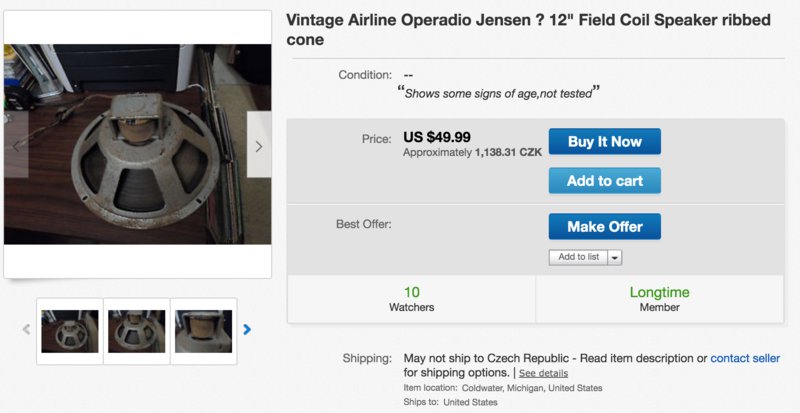Open the contact seller link
The height and width of the screenshot is (413, 800).
745,358
